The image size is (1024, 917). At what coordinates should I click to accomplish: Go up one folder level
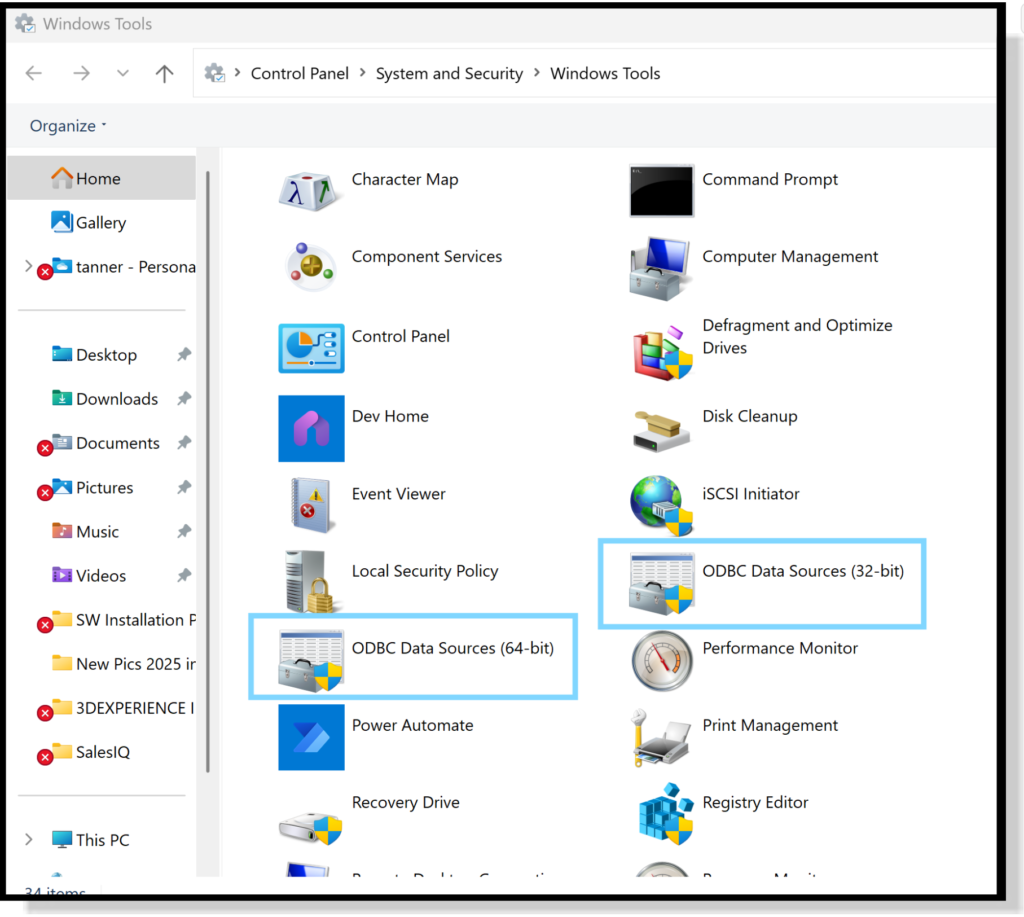tap(165, 74)
